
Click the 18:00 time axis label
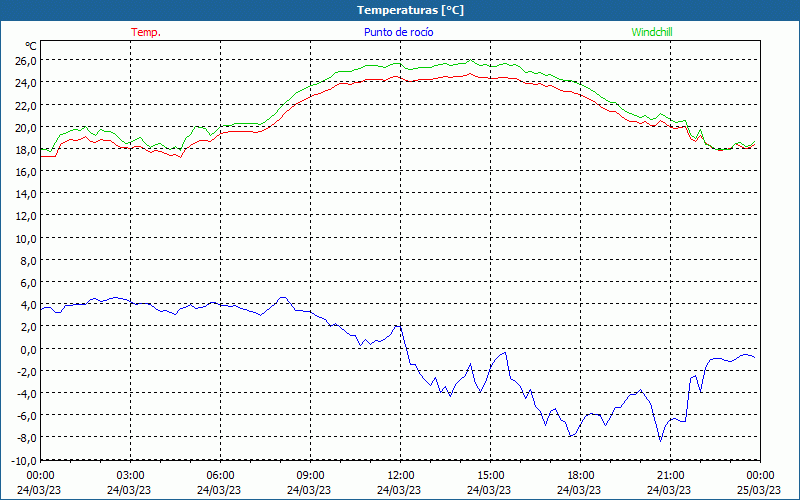pyautogui.click(x=581, y=476)
